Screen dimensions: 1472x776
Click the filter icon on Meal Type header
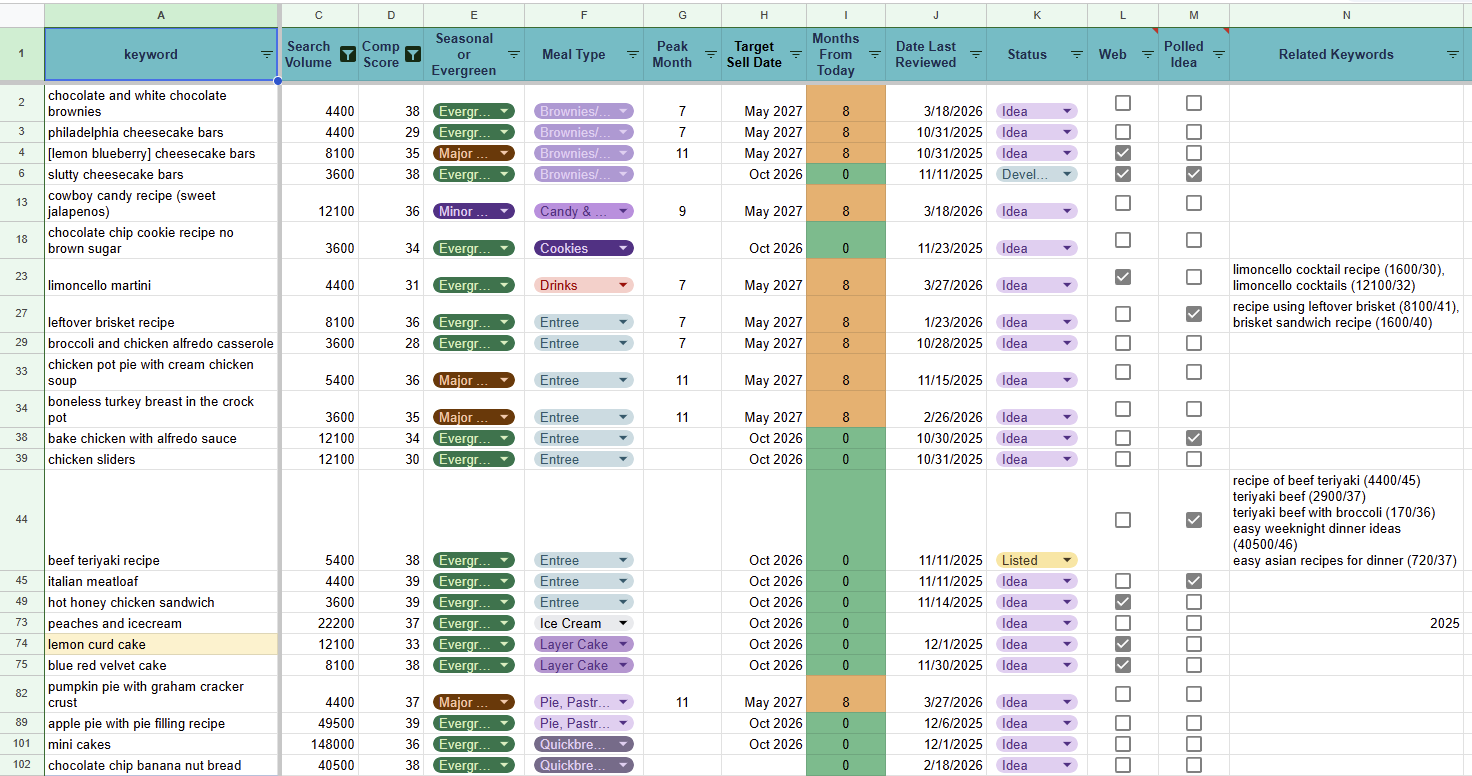(632, 55)
